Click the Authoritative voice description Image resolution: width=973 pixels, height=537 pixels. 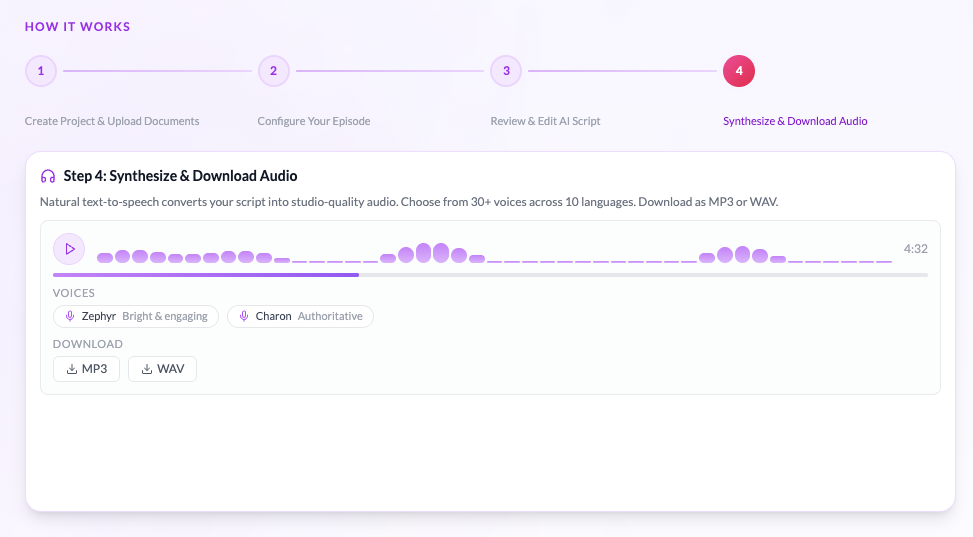[x=330, y=316]
